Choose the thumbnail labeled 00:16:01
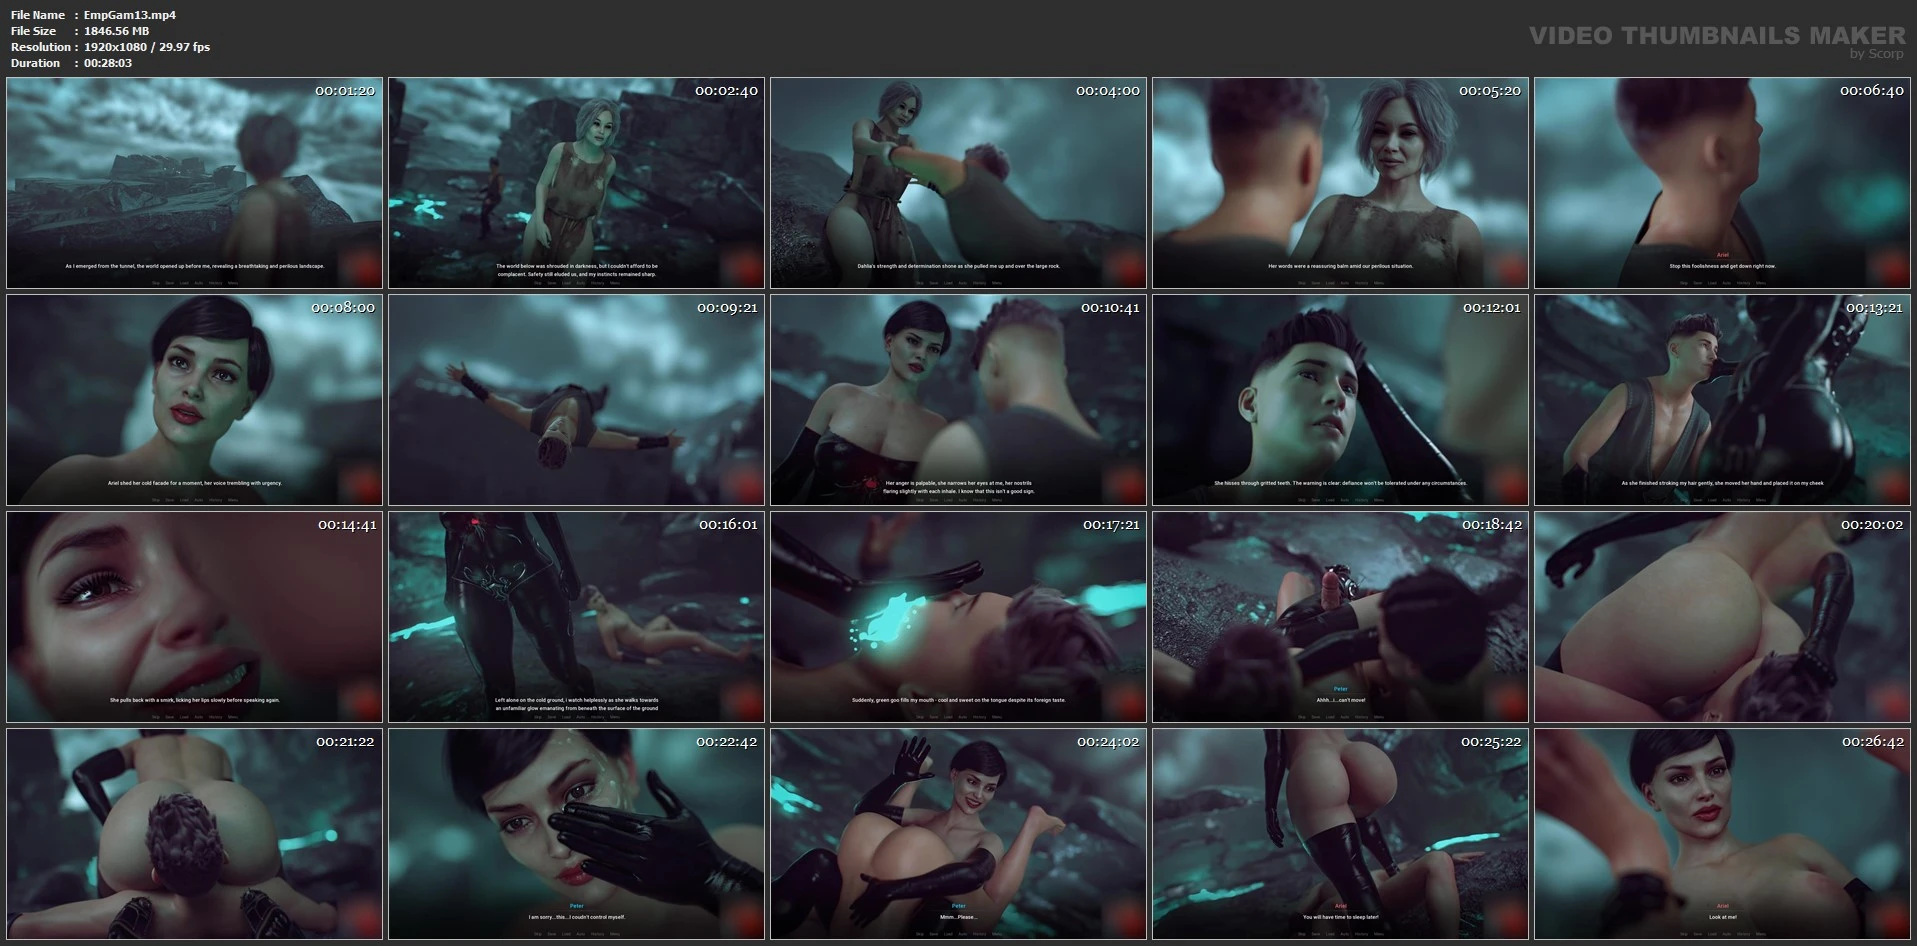The height and width of the screenshot is (946, 1917). pos(576,617)
